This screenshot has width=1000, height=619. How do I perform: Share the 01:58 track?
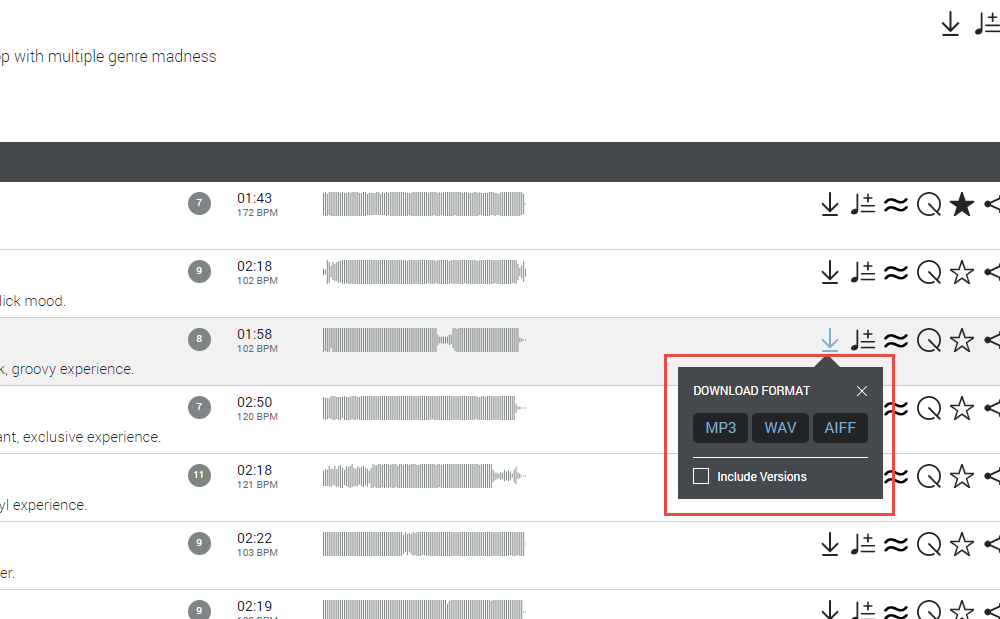pyautogui.click(x=992, y=341)
